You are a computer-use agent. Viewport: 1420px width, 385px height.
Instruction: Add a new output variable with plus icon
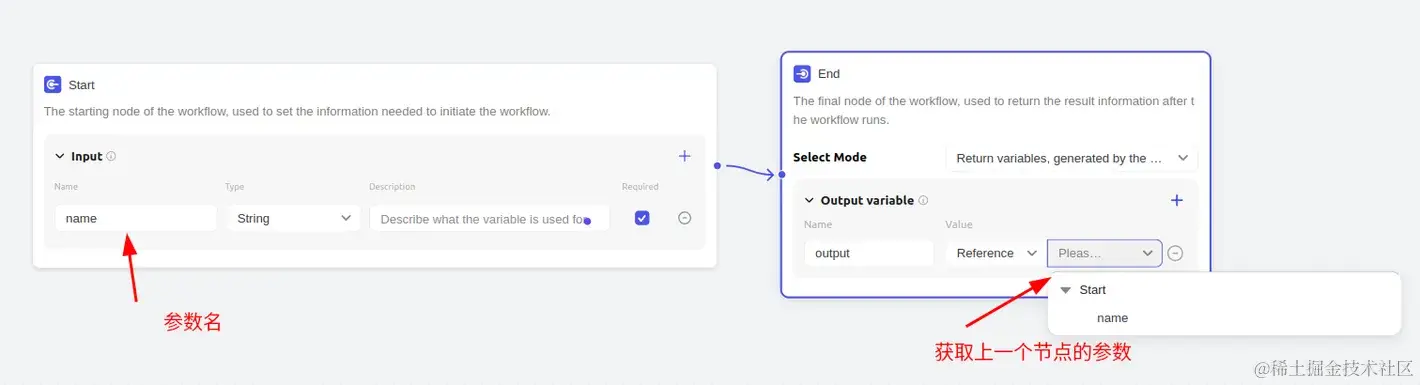(x=1176, y=200)
